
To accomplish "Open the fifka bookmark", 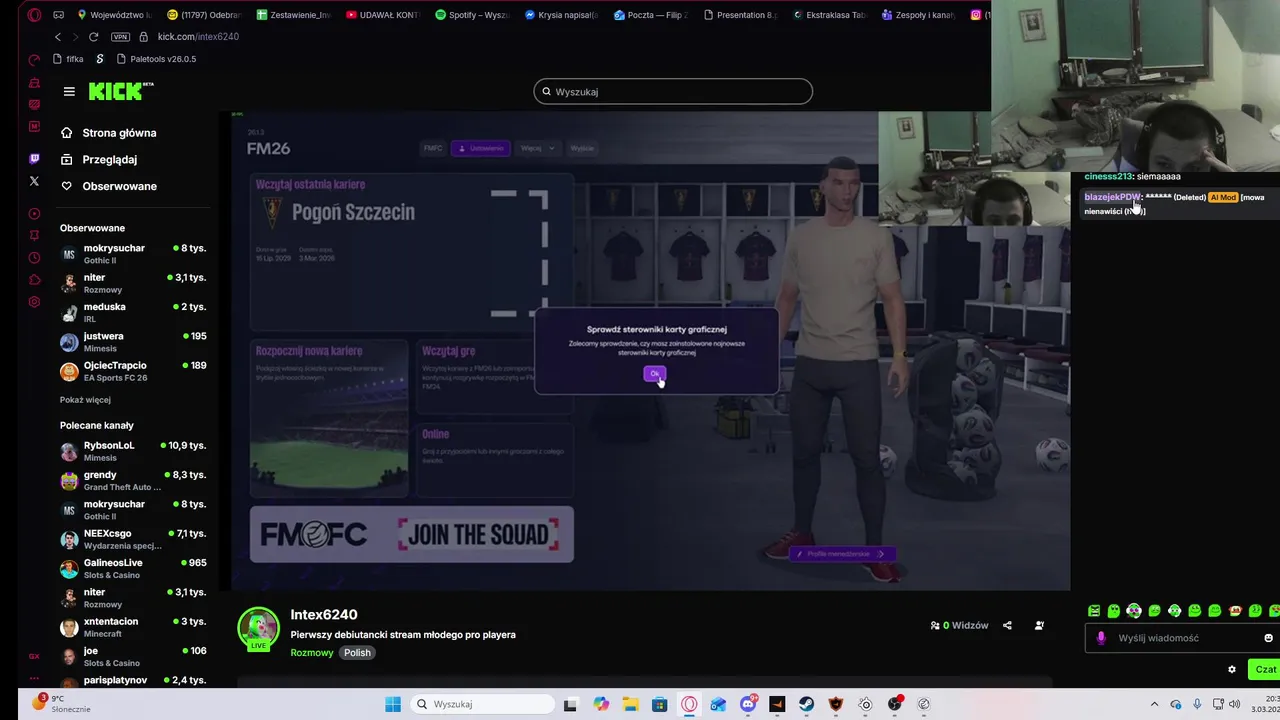I will point(68,59).
